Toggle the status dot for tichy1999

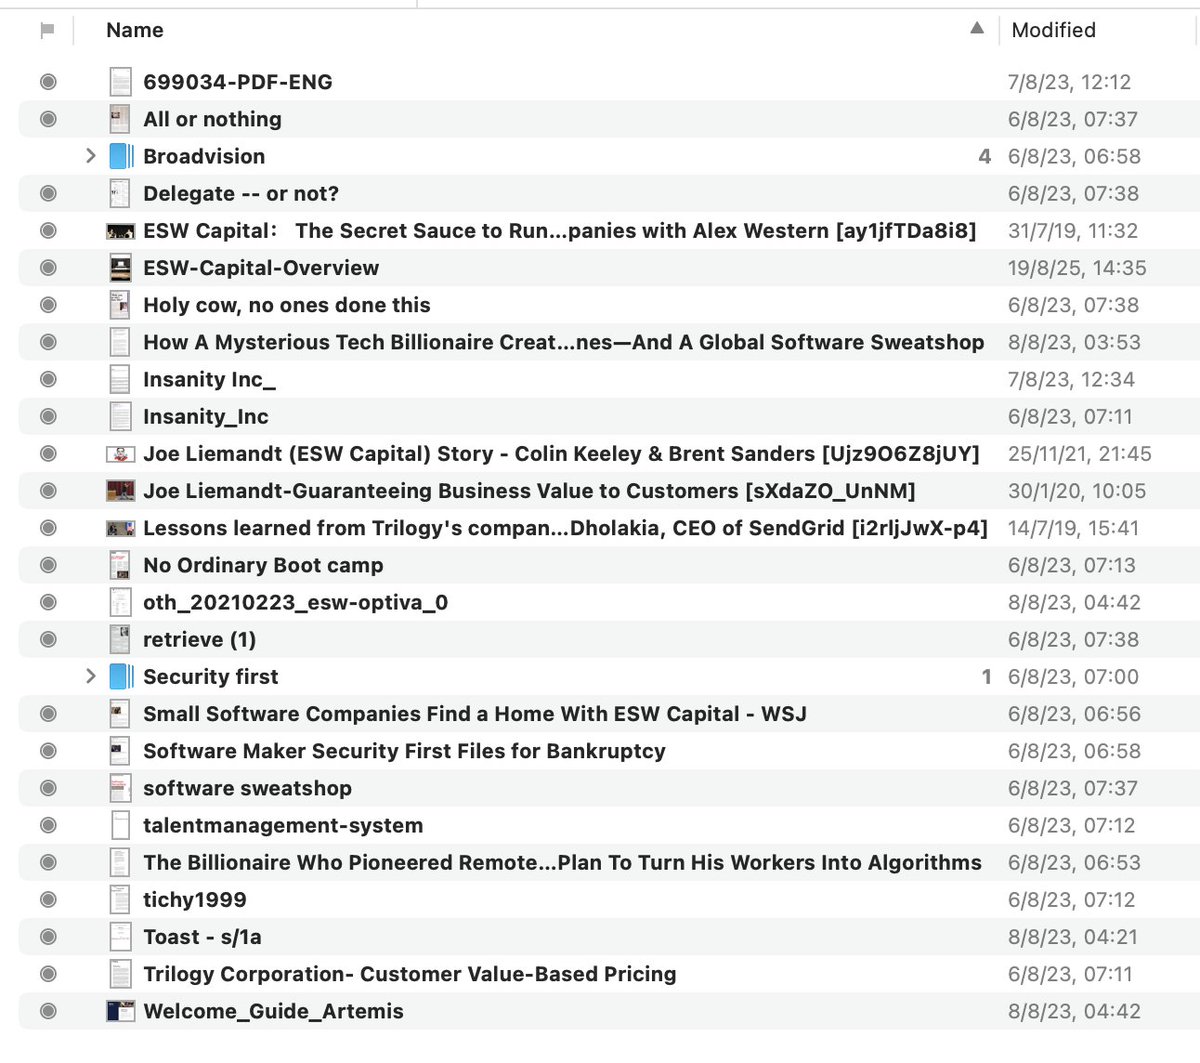48,899
